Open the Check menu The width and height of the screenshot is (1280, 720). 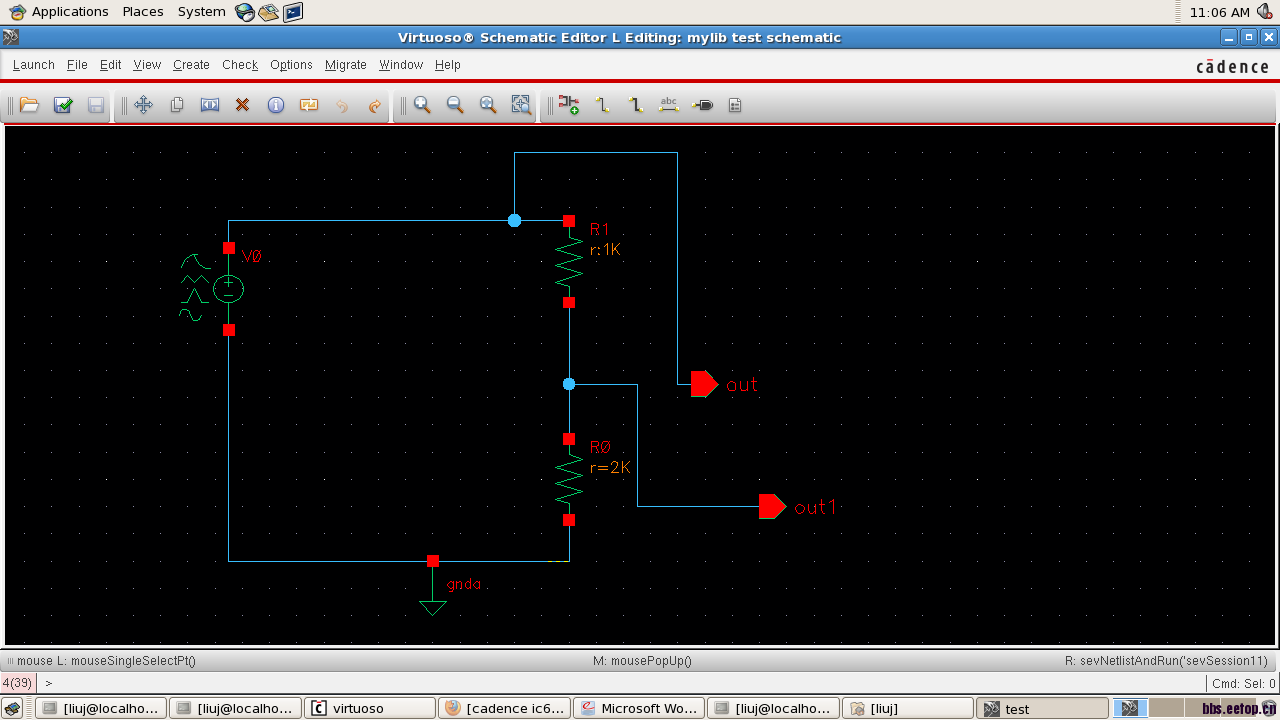click(240, 65)
